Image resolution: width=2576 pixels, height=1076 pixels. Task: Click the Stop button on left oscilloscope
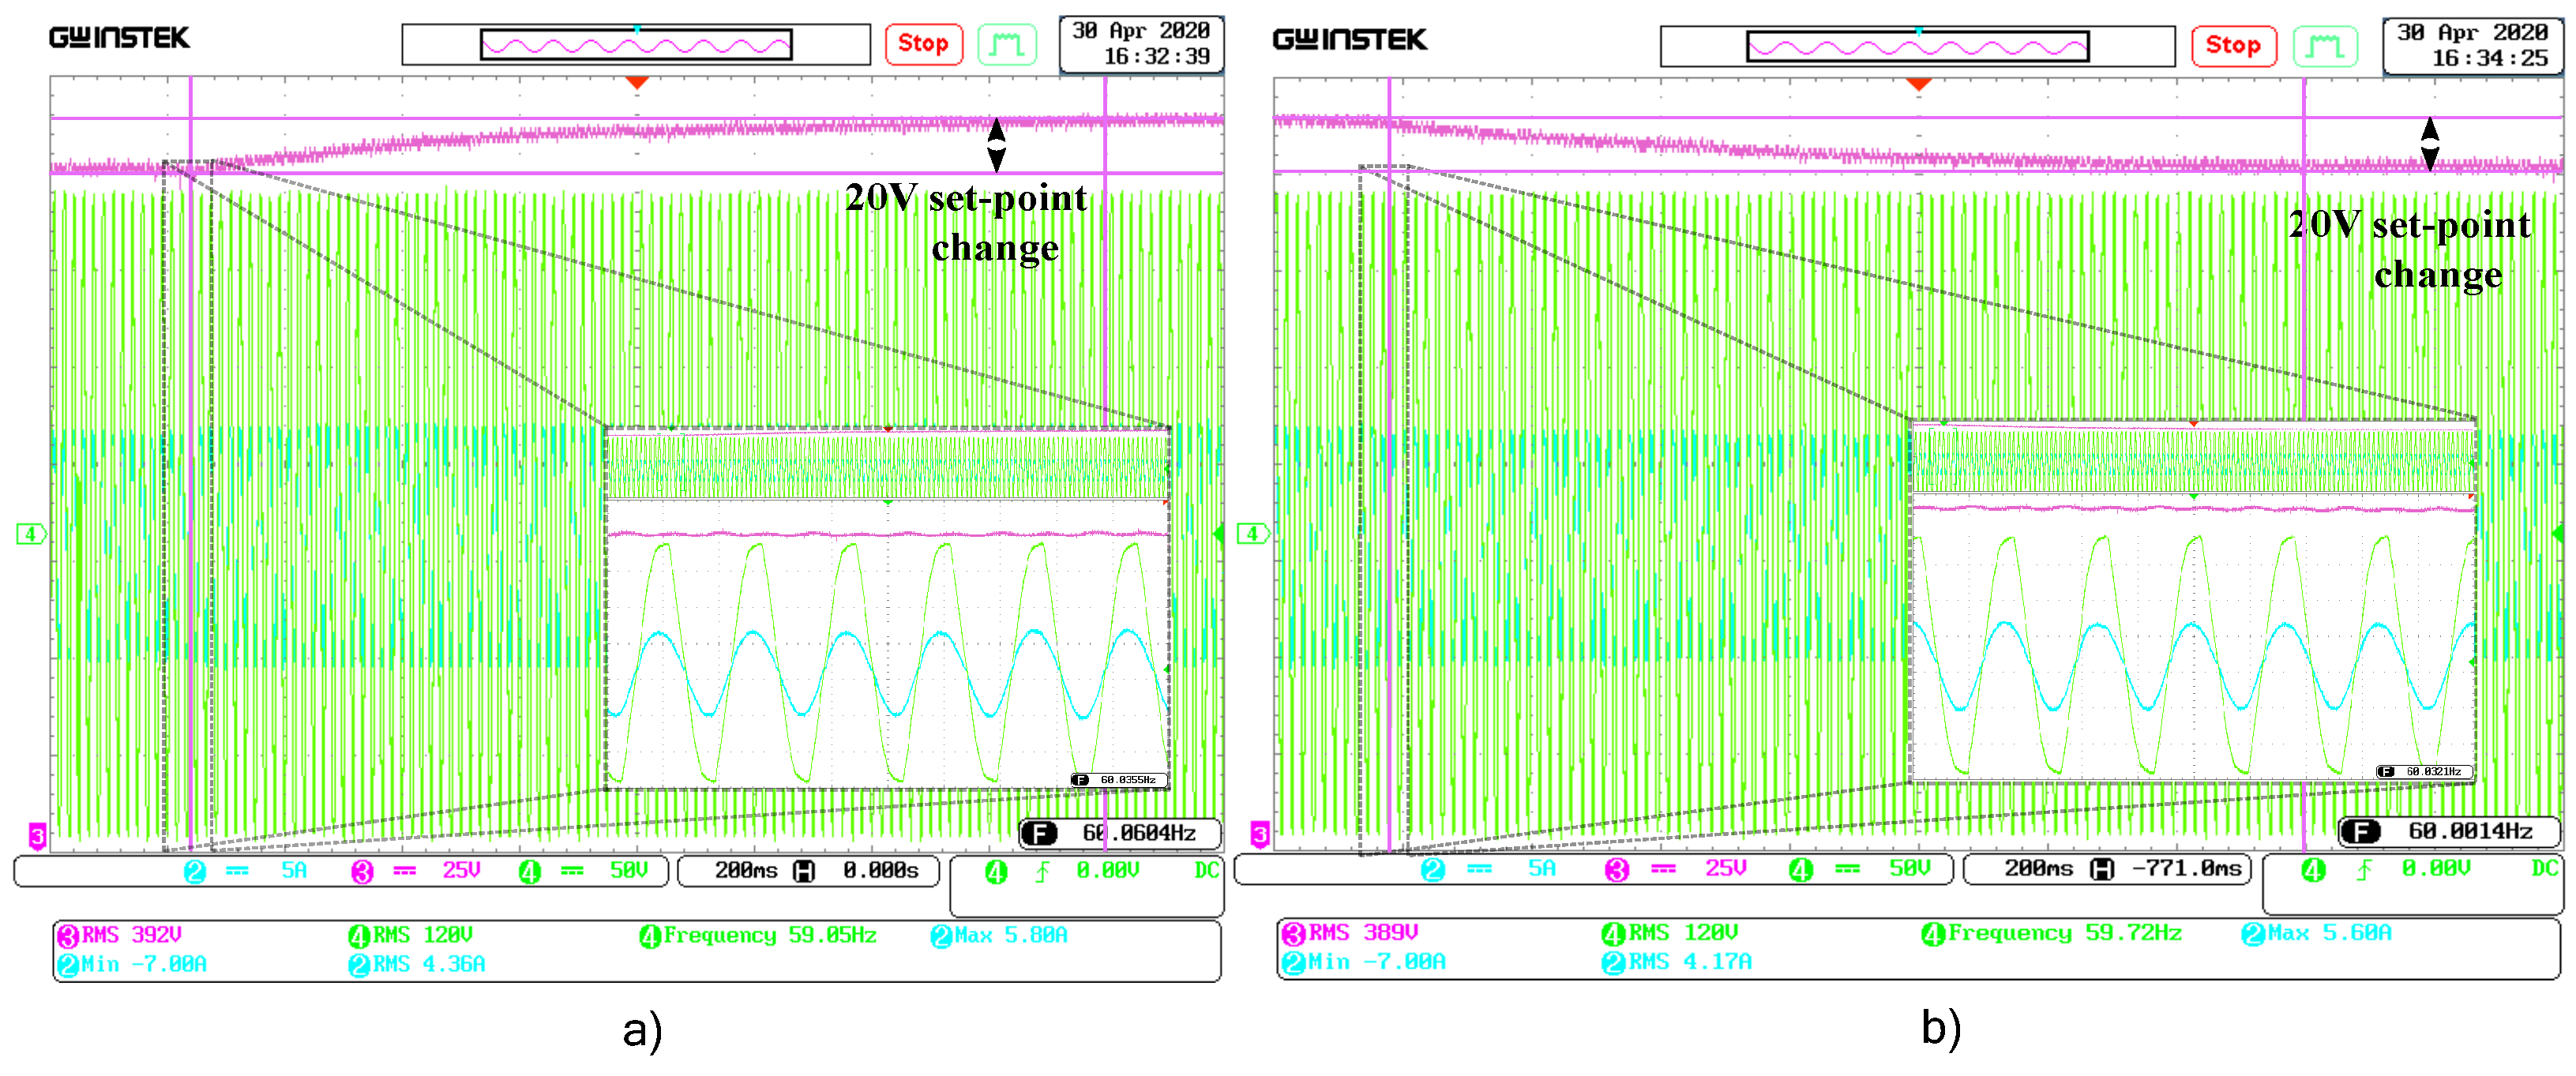pyautogui.click(x=922, y=44)
